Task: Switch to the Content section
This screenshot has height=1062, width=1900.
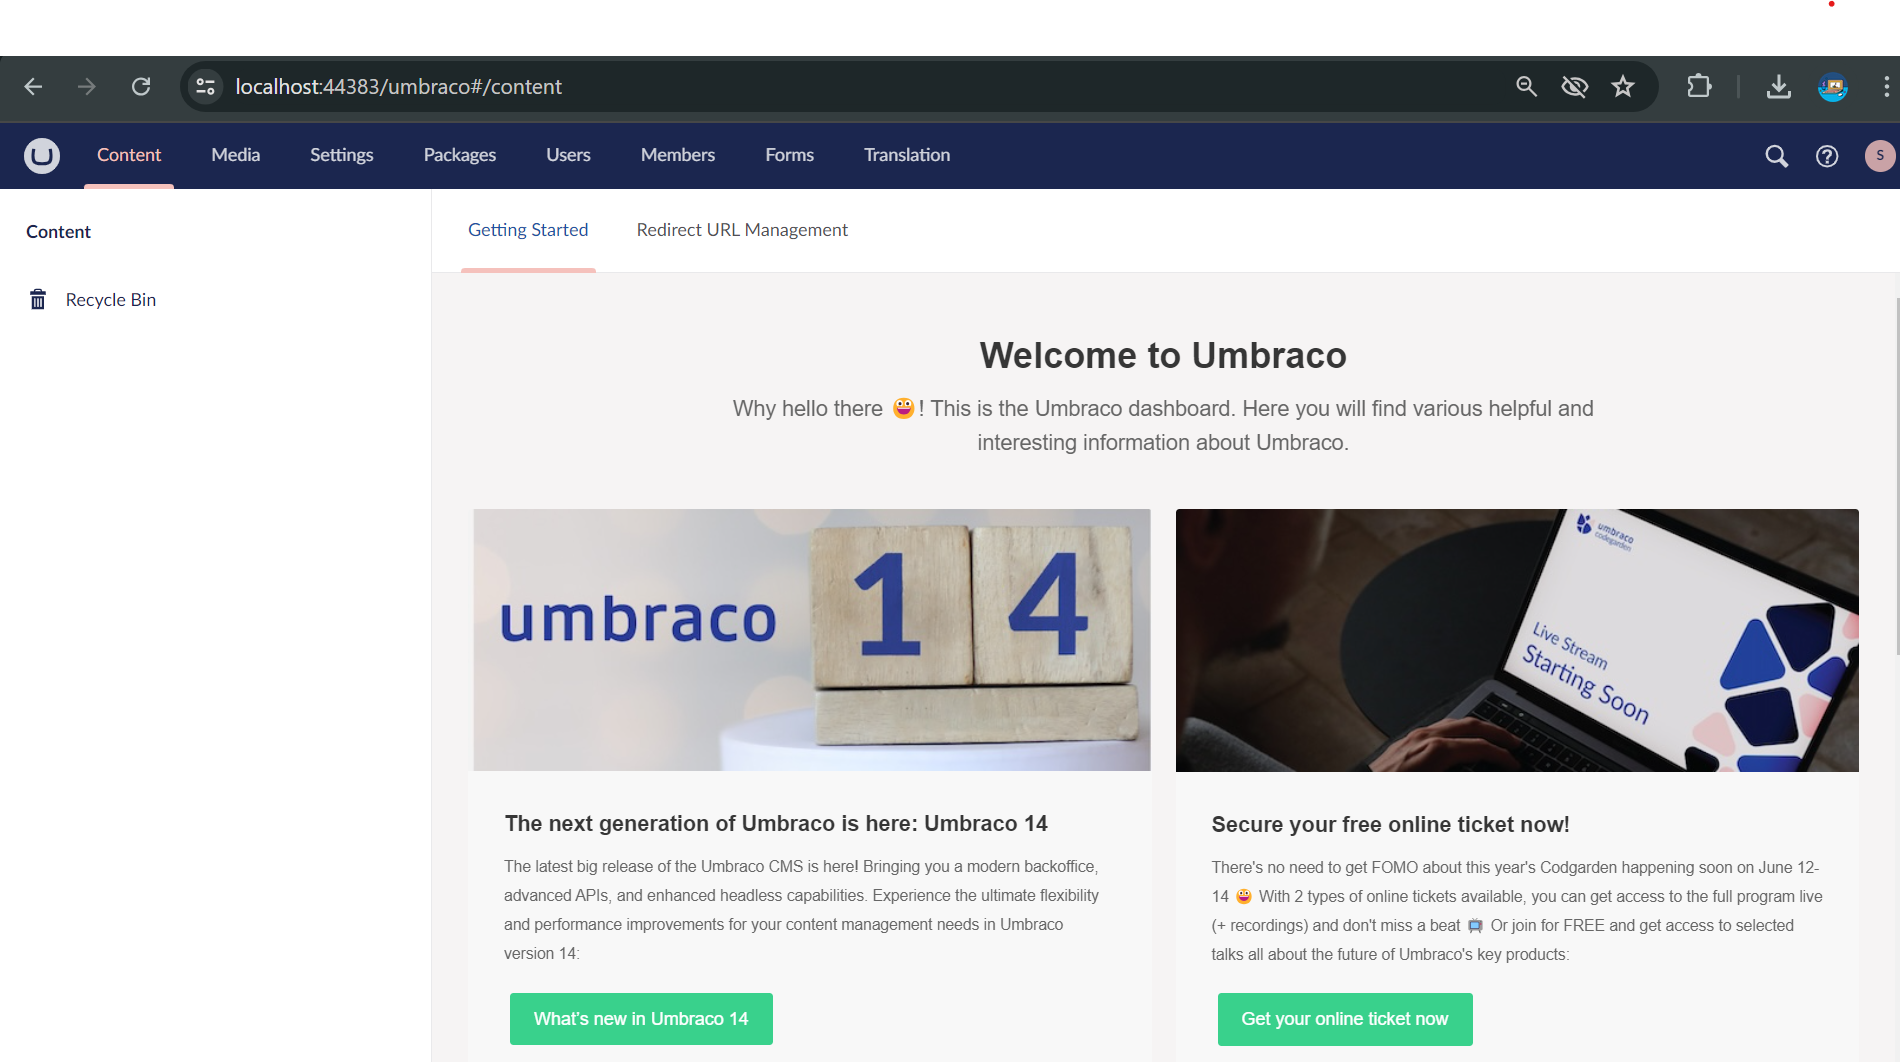Action: pyautogui.click(x=129, y=156)
